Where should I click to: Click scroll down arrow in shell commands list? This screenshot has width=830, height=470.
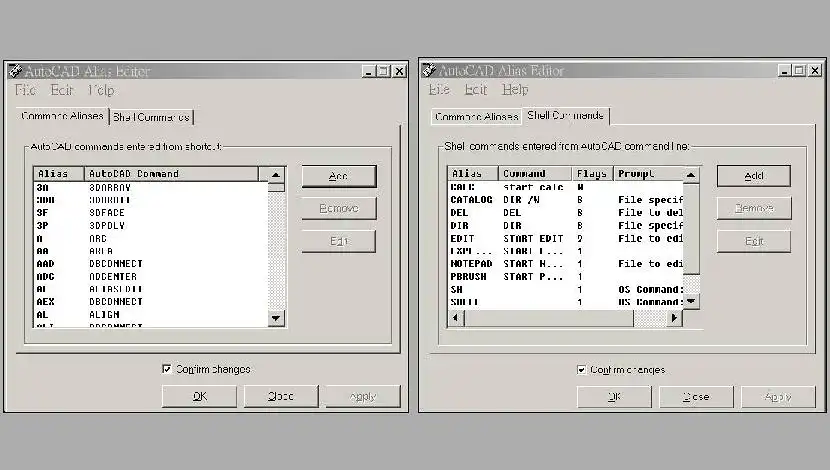point(691,302)
